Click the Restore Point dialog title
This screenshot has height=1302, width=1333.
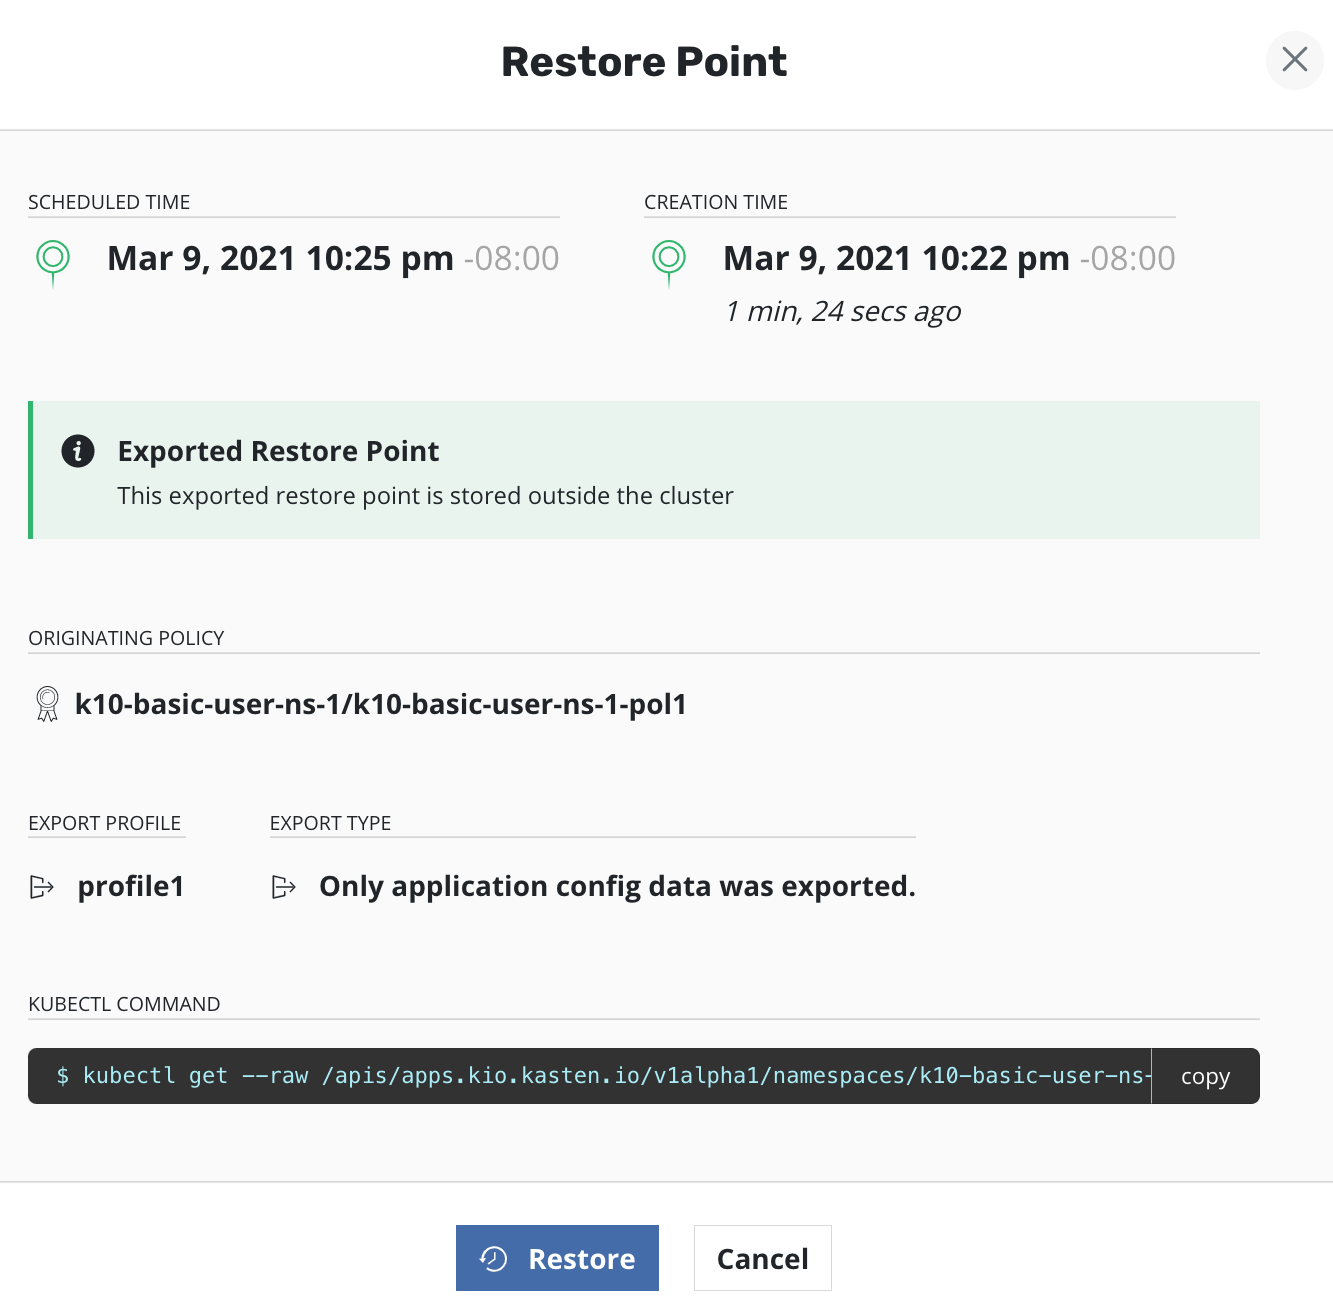click(644, 62)
